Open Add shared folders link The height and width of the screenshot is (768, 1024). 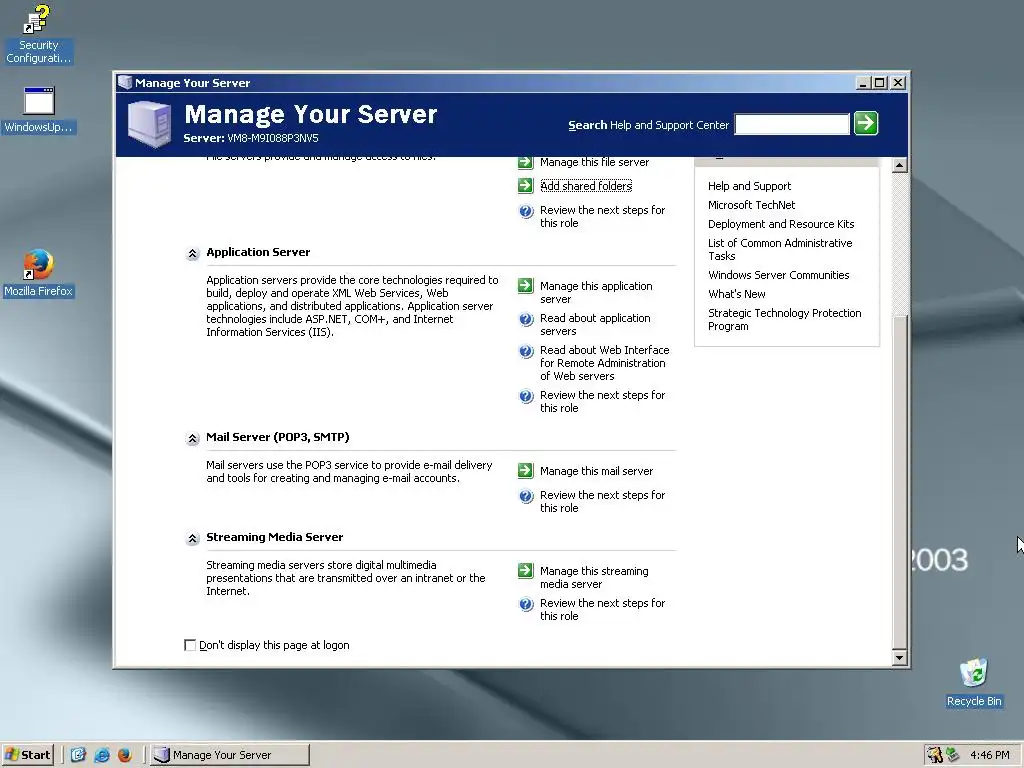[586, 186]
